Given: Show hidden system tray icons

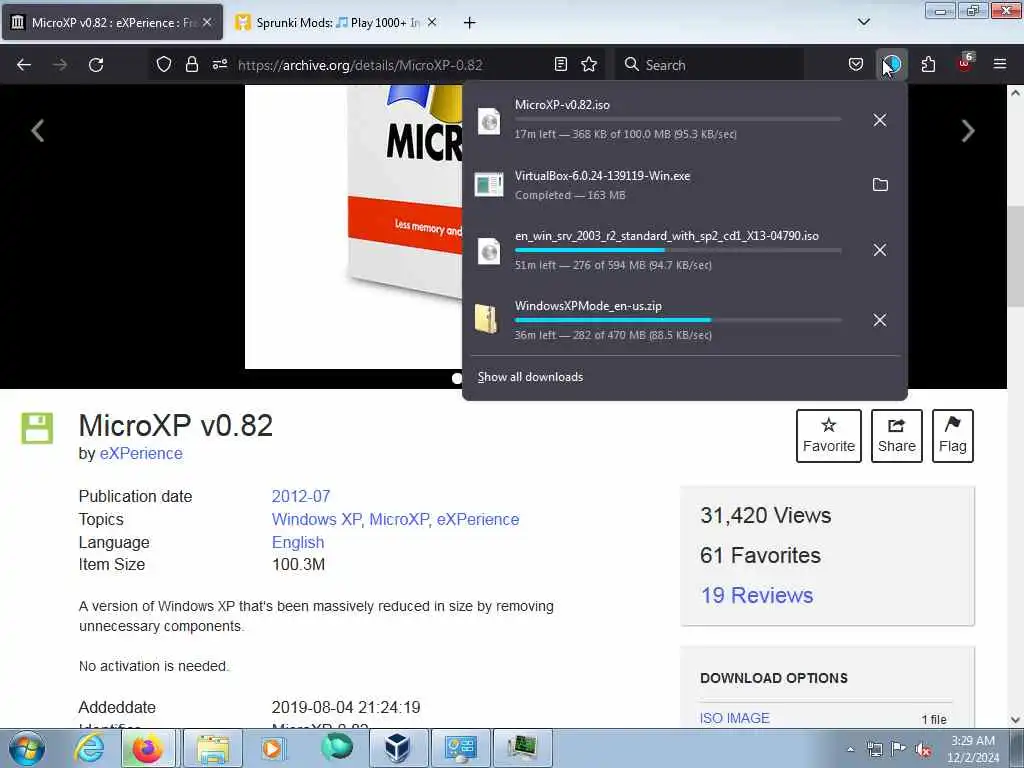Looking at the screenshot, I should click(x=850, y=749).
